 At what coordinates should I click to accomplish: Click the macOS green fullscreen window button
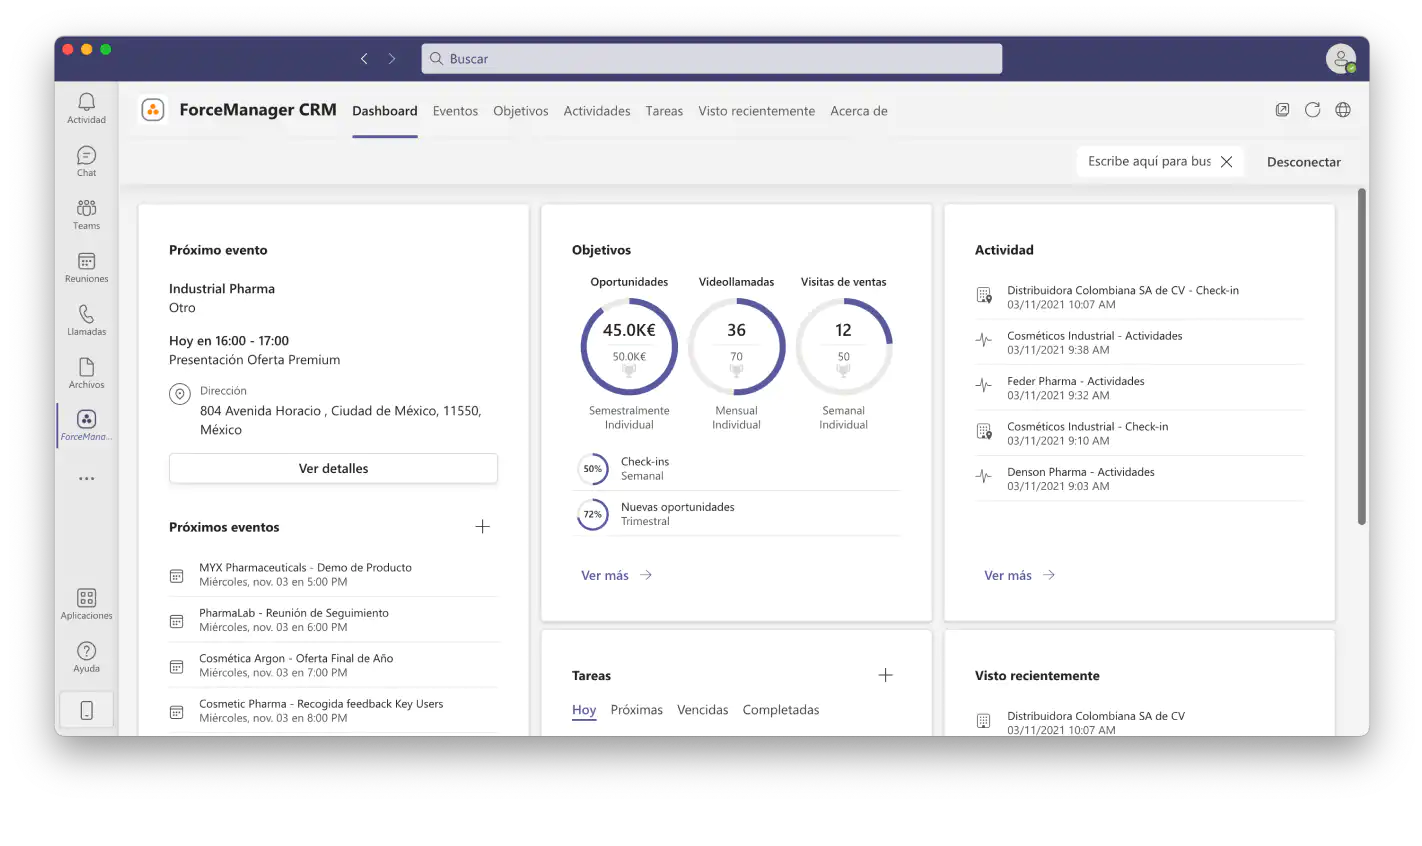coord(106,49)
